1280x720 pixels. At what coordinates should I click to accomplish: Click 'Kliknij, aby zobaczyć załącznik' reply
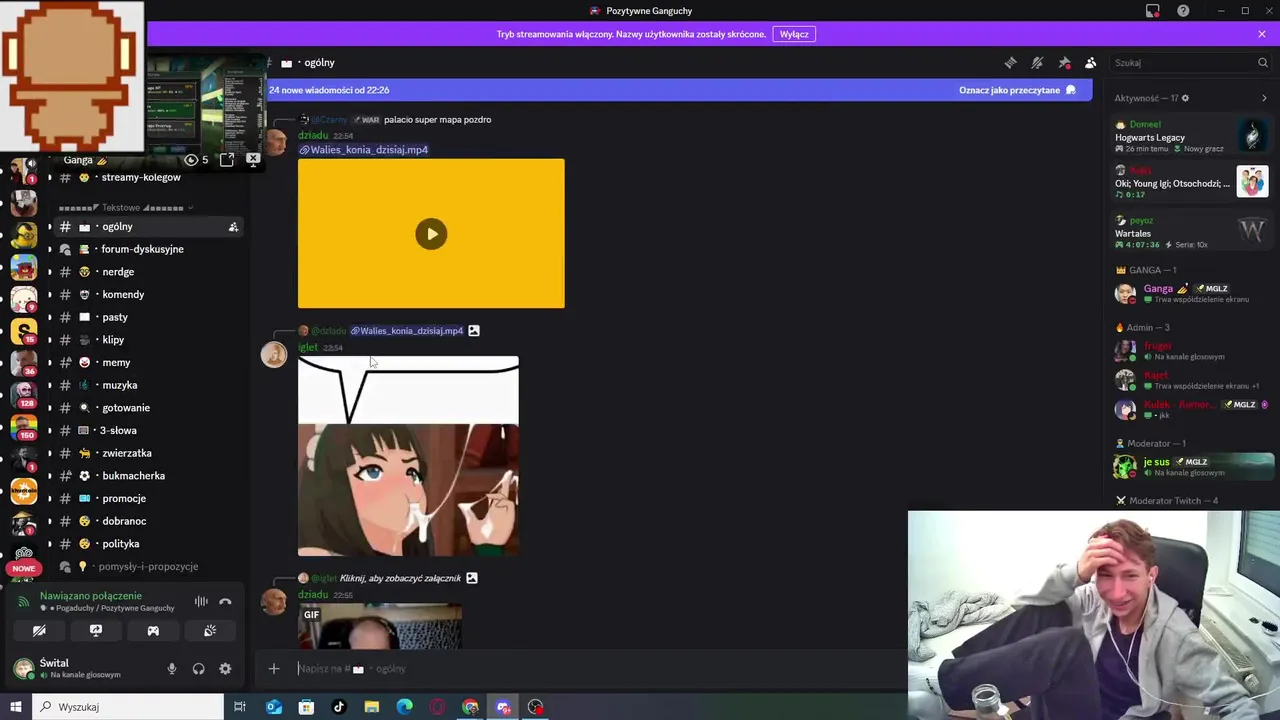(400, 578)
